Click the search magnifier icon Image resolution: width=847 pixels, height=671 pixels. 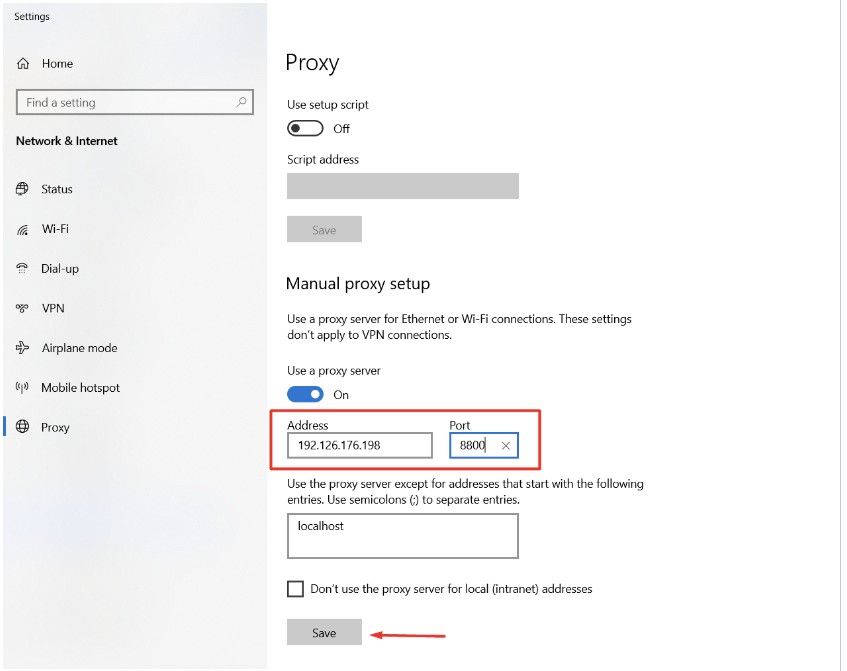pyautogui.click(x=241, y=102)
